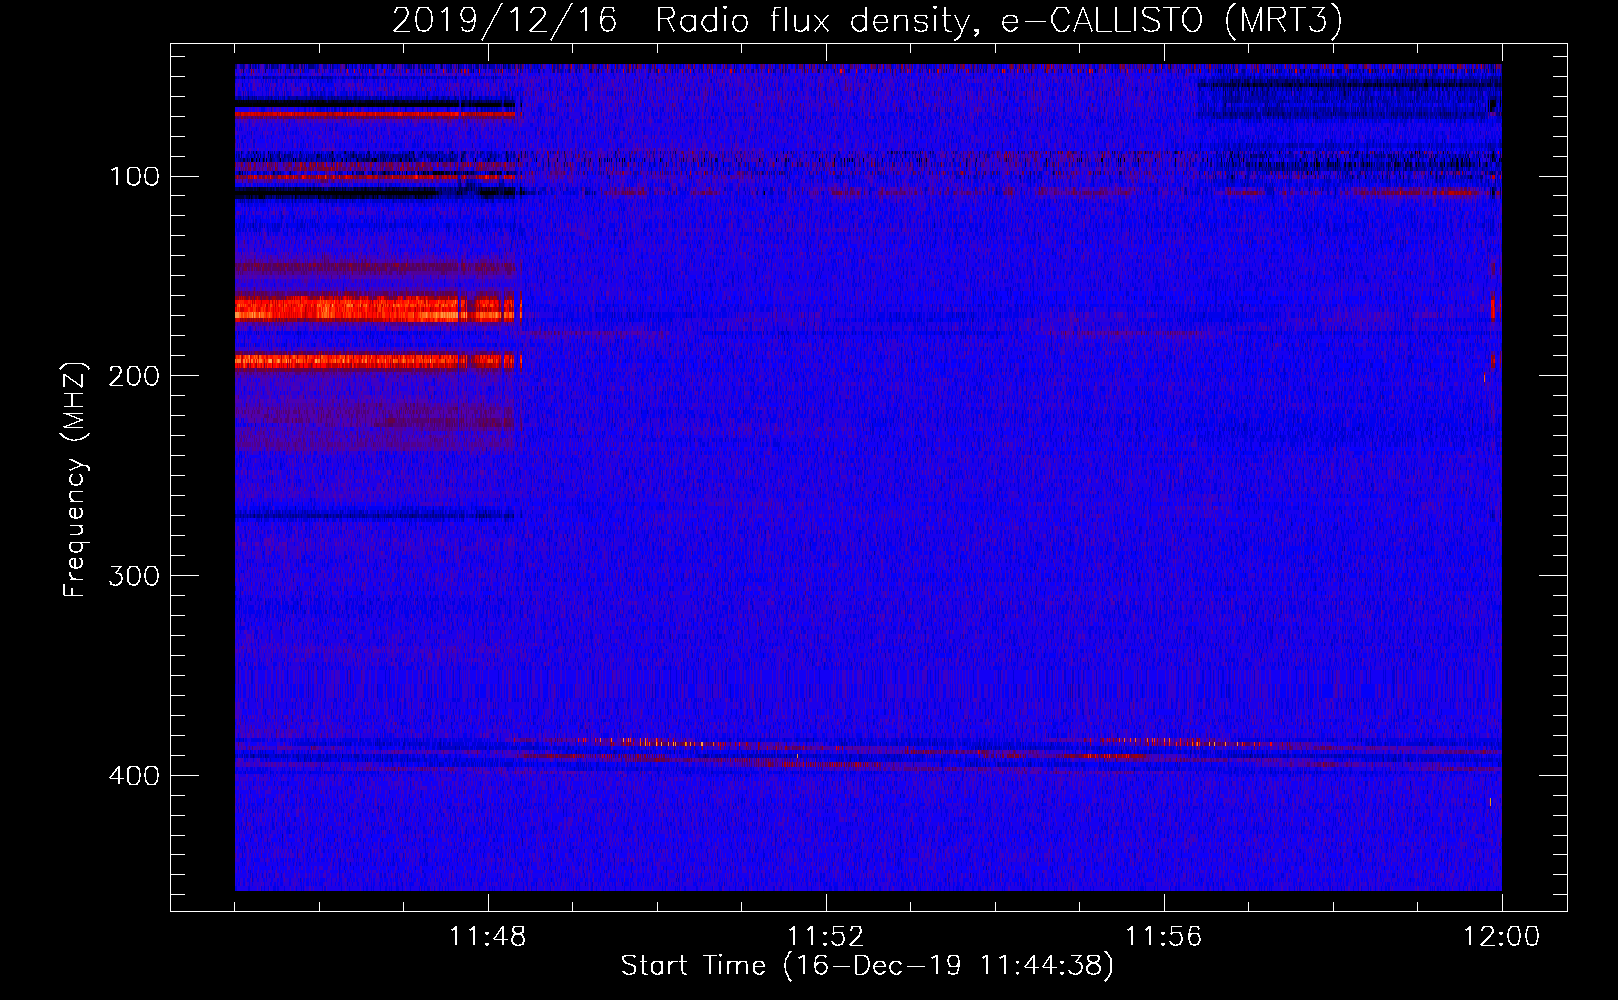Click the 'Start Time (16-Dec-19 11:44:38)' x-axis label
Screen dimensions: 1618x1000
click(x=867, y=966)
